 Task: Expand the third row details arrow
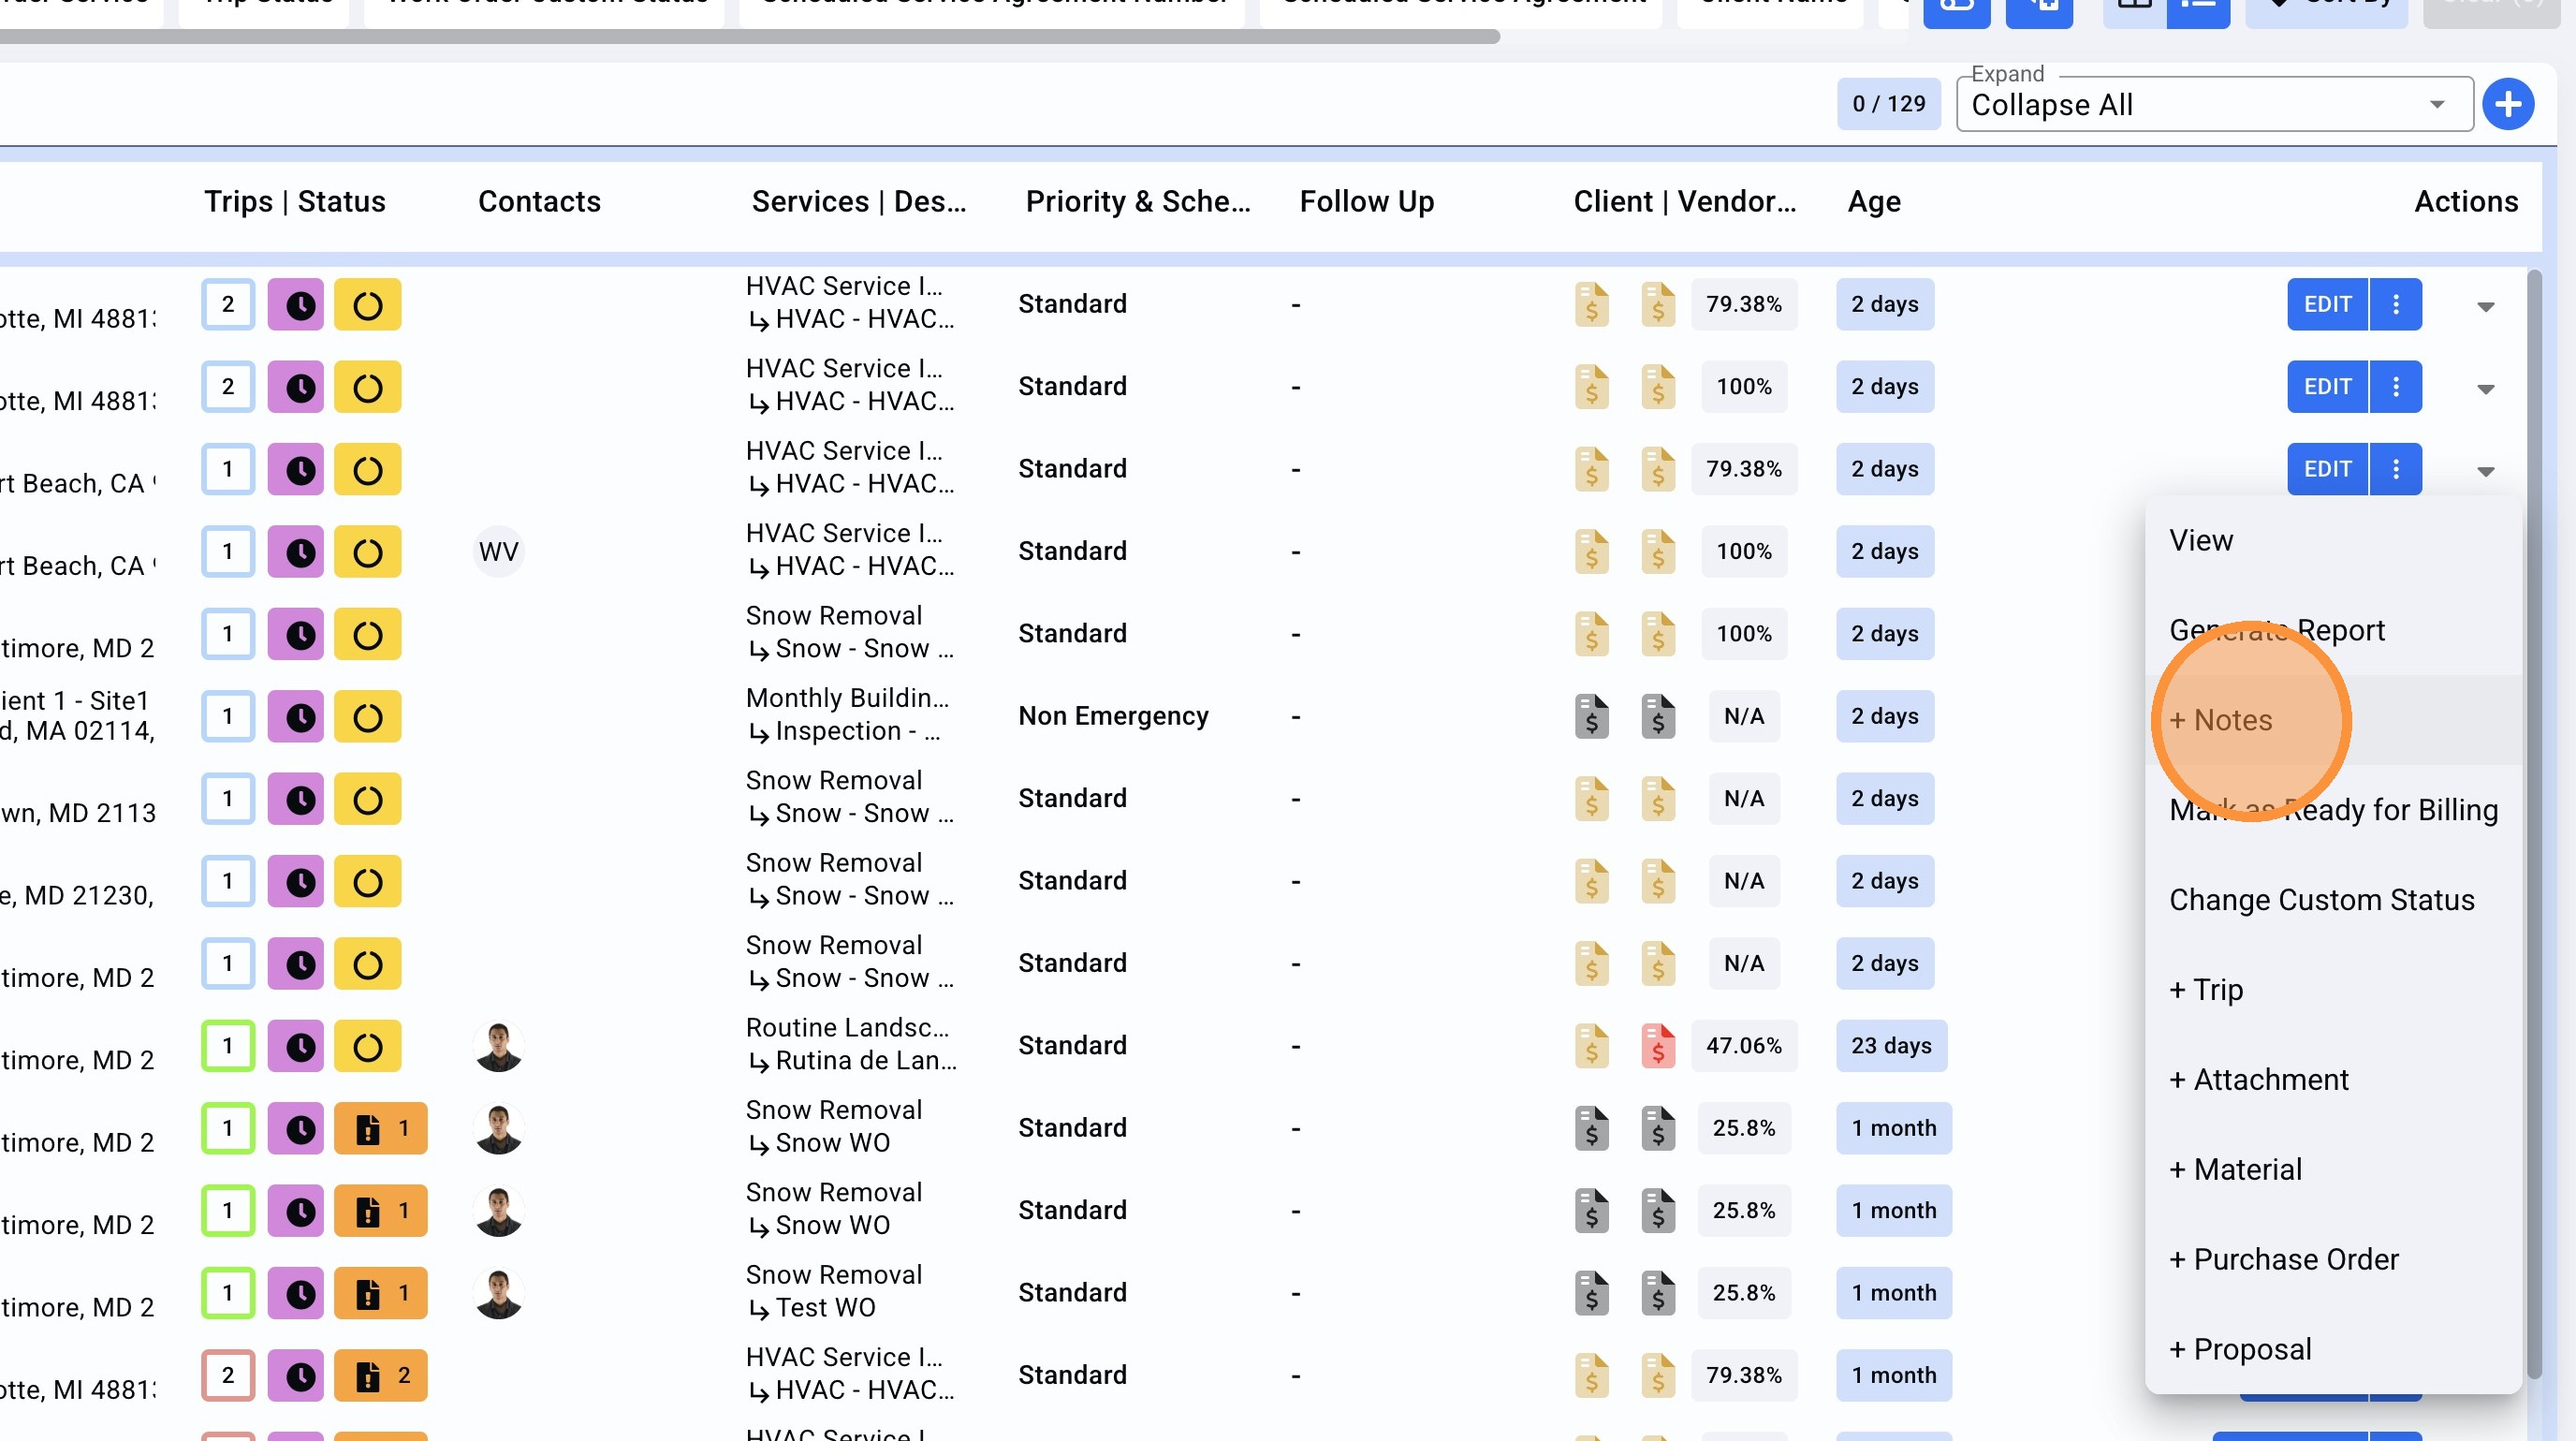click(x=2485, y=471)
